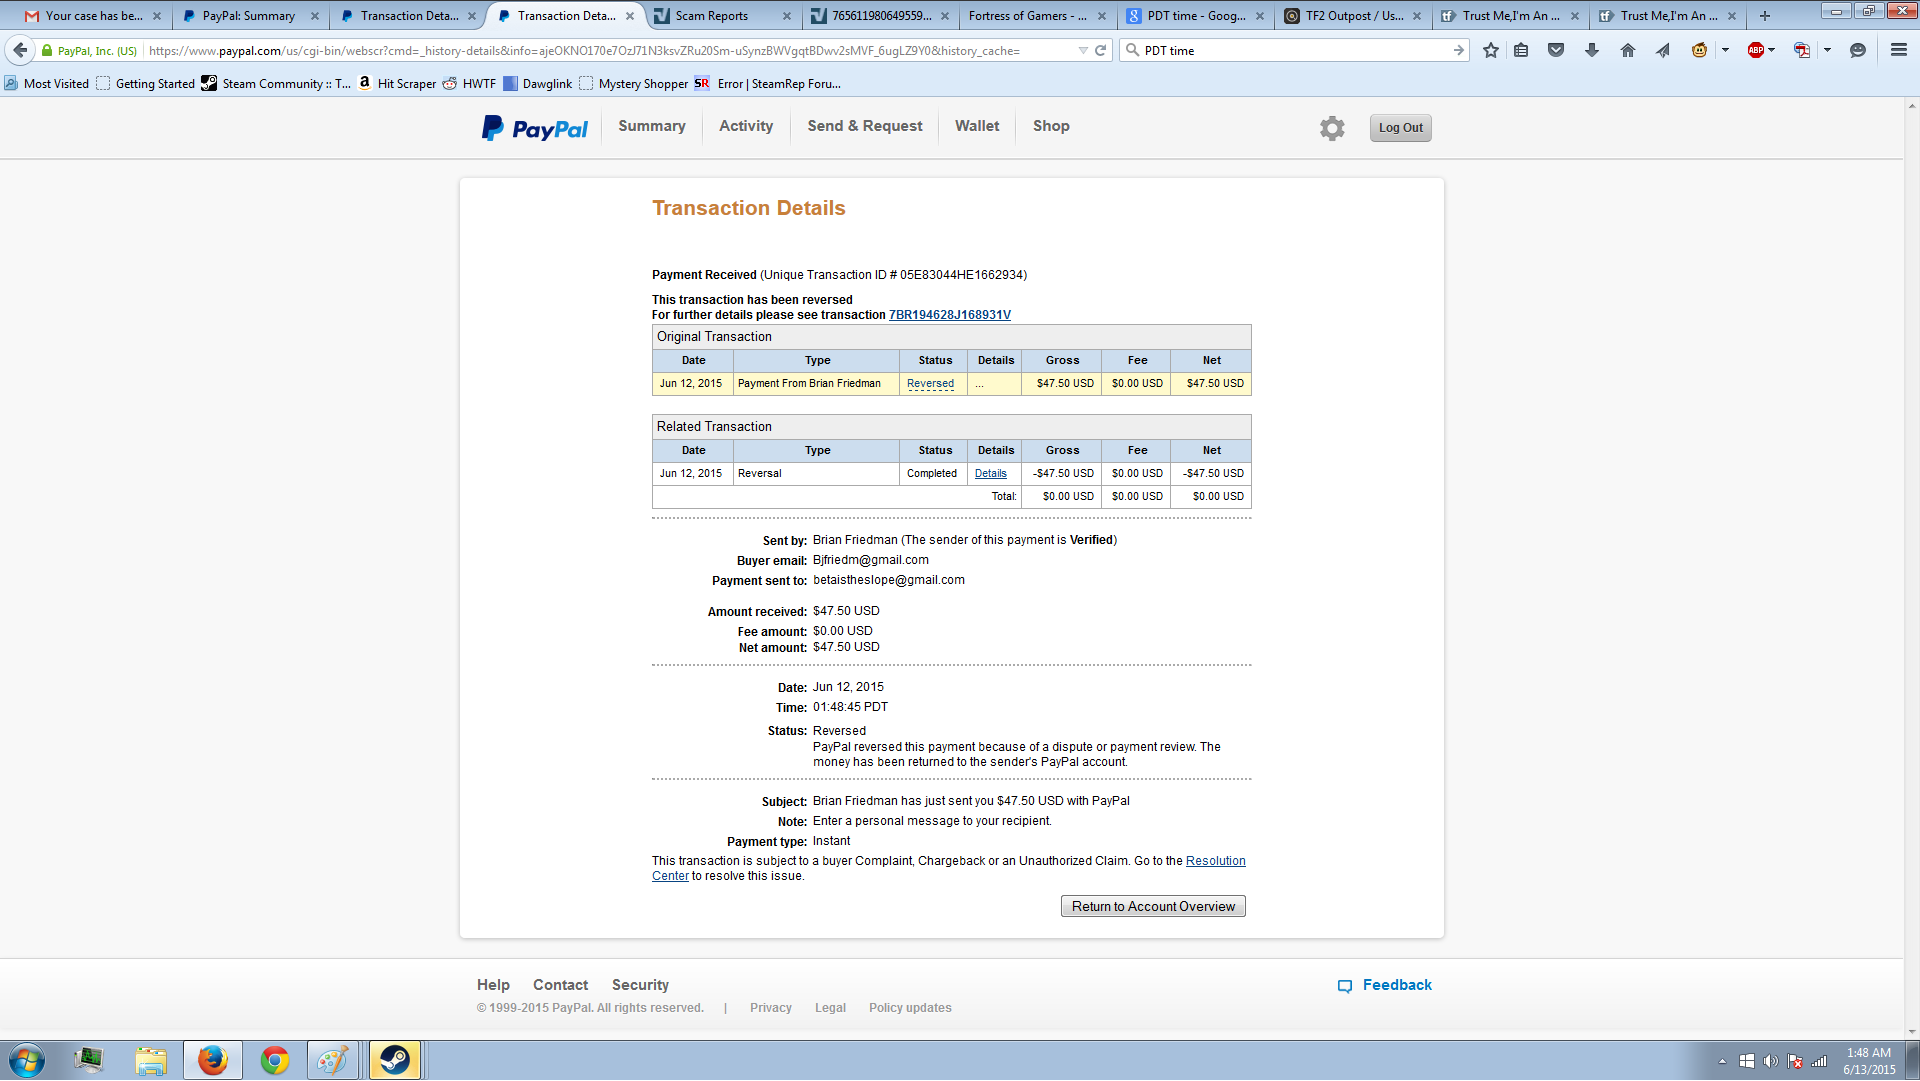Click Return to Account Overview button
The height and width of the screenshot is (1081, 1920).
(1153, 907)
